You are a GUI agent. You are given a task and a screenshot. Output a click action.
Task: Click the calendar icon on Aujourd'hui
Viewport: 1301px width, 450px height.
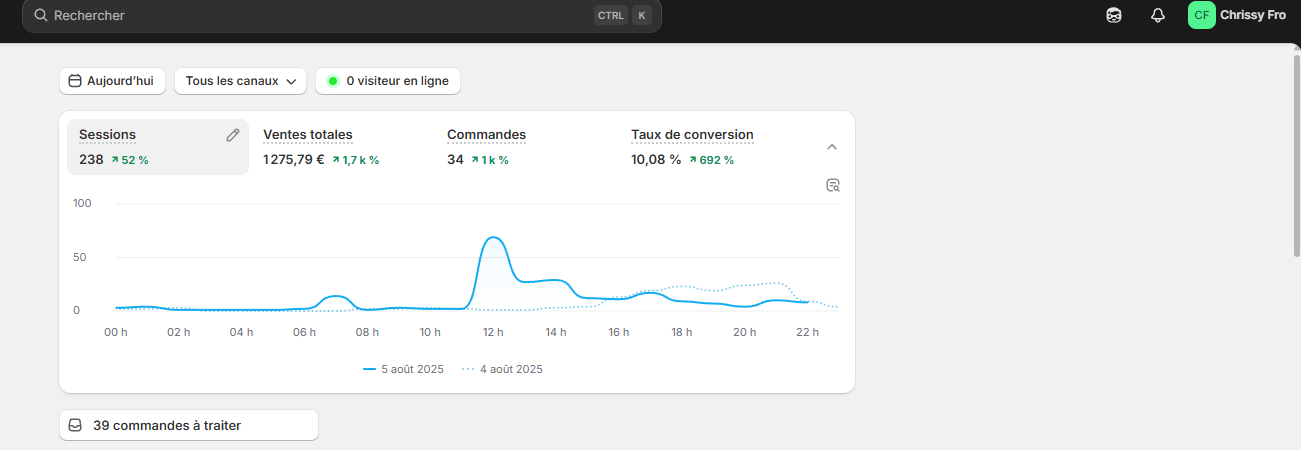coord(75,81)
